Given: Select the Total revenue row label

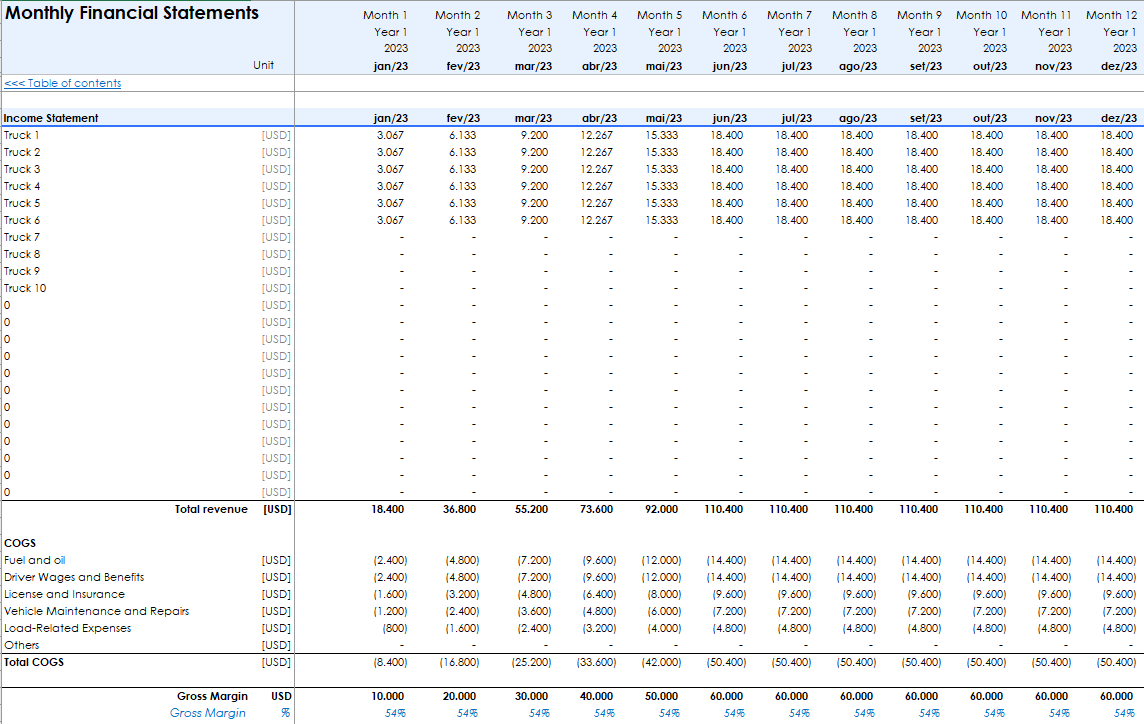Looking at the screenshot, I should (211, 509).
